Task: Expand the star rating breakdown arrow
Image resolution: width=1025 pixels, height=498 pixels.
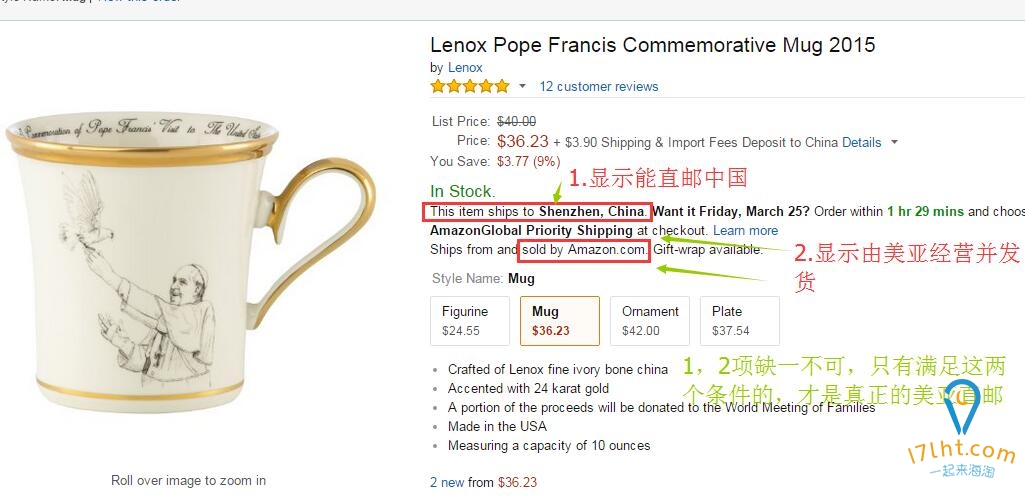Action: (x=522, y=87)
